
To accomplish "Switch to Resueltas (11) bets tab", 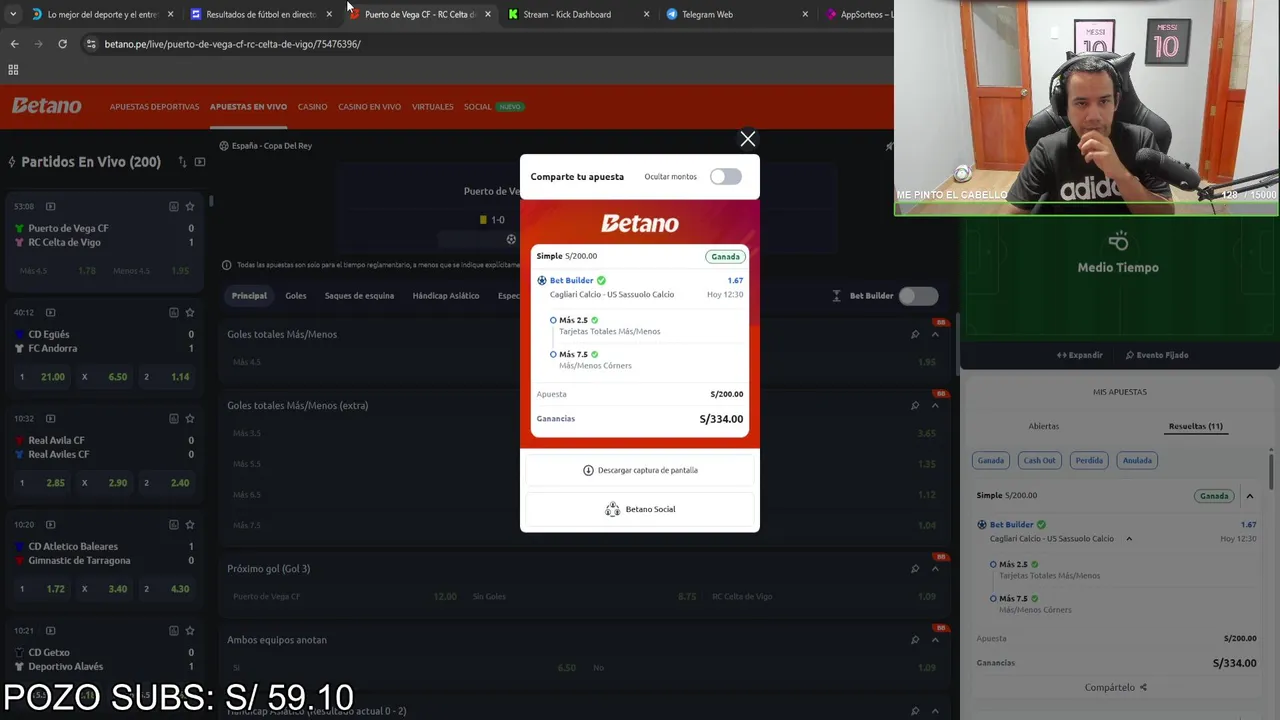I will tap(1195, 426).
